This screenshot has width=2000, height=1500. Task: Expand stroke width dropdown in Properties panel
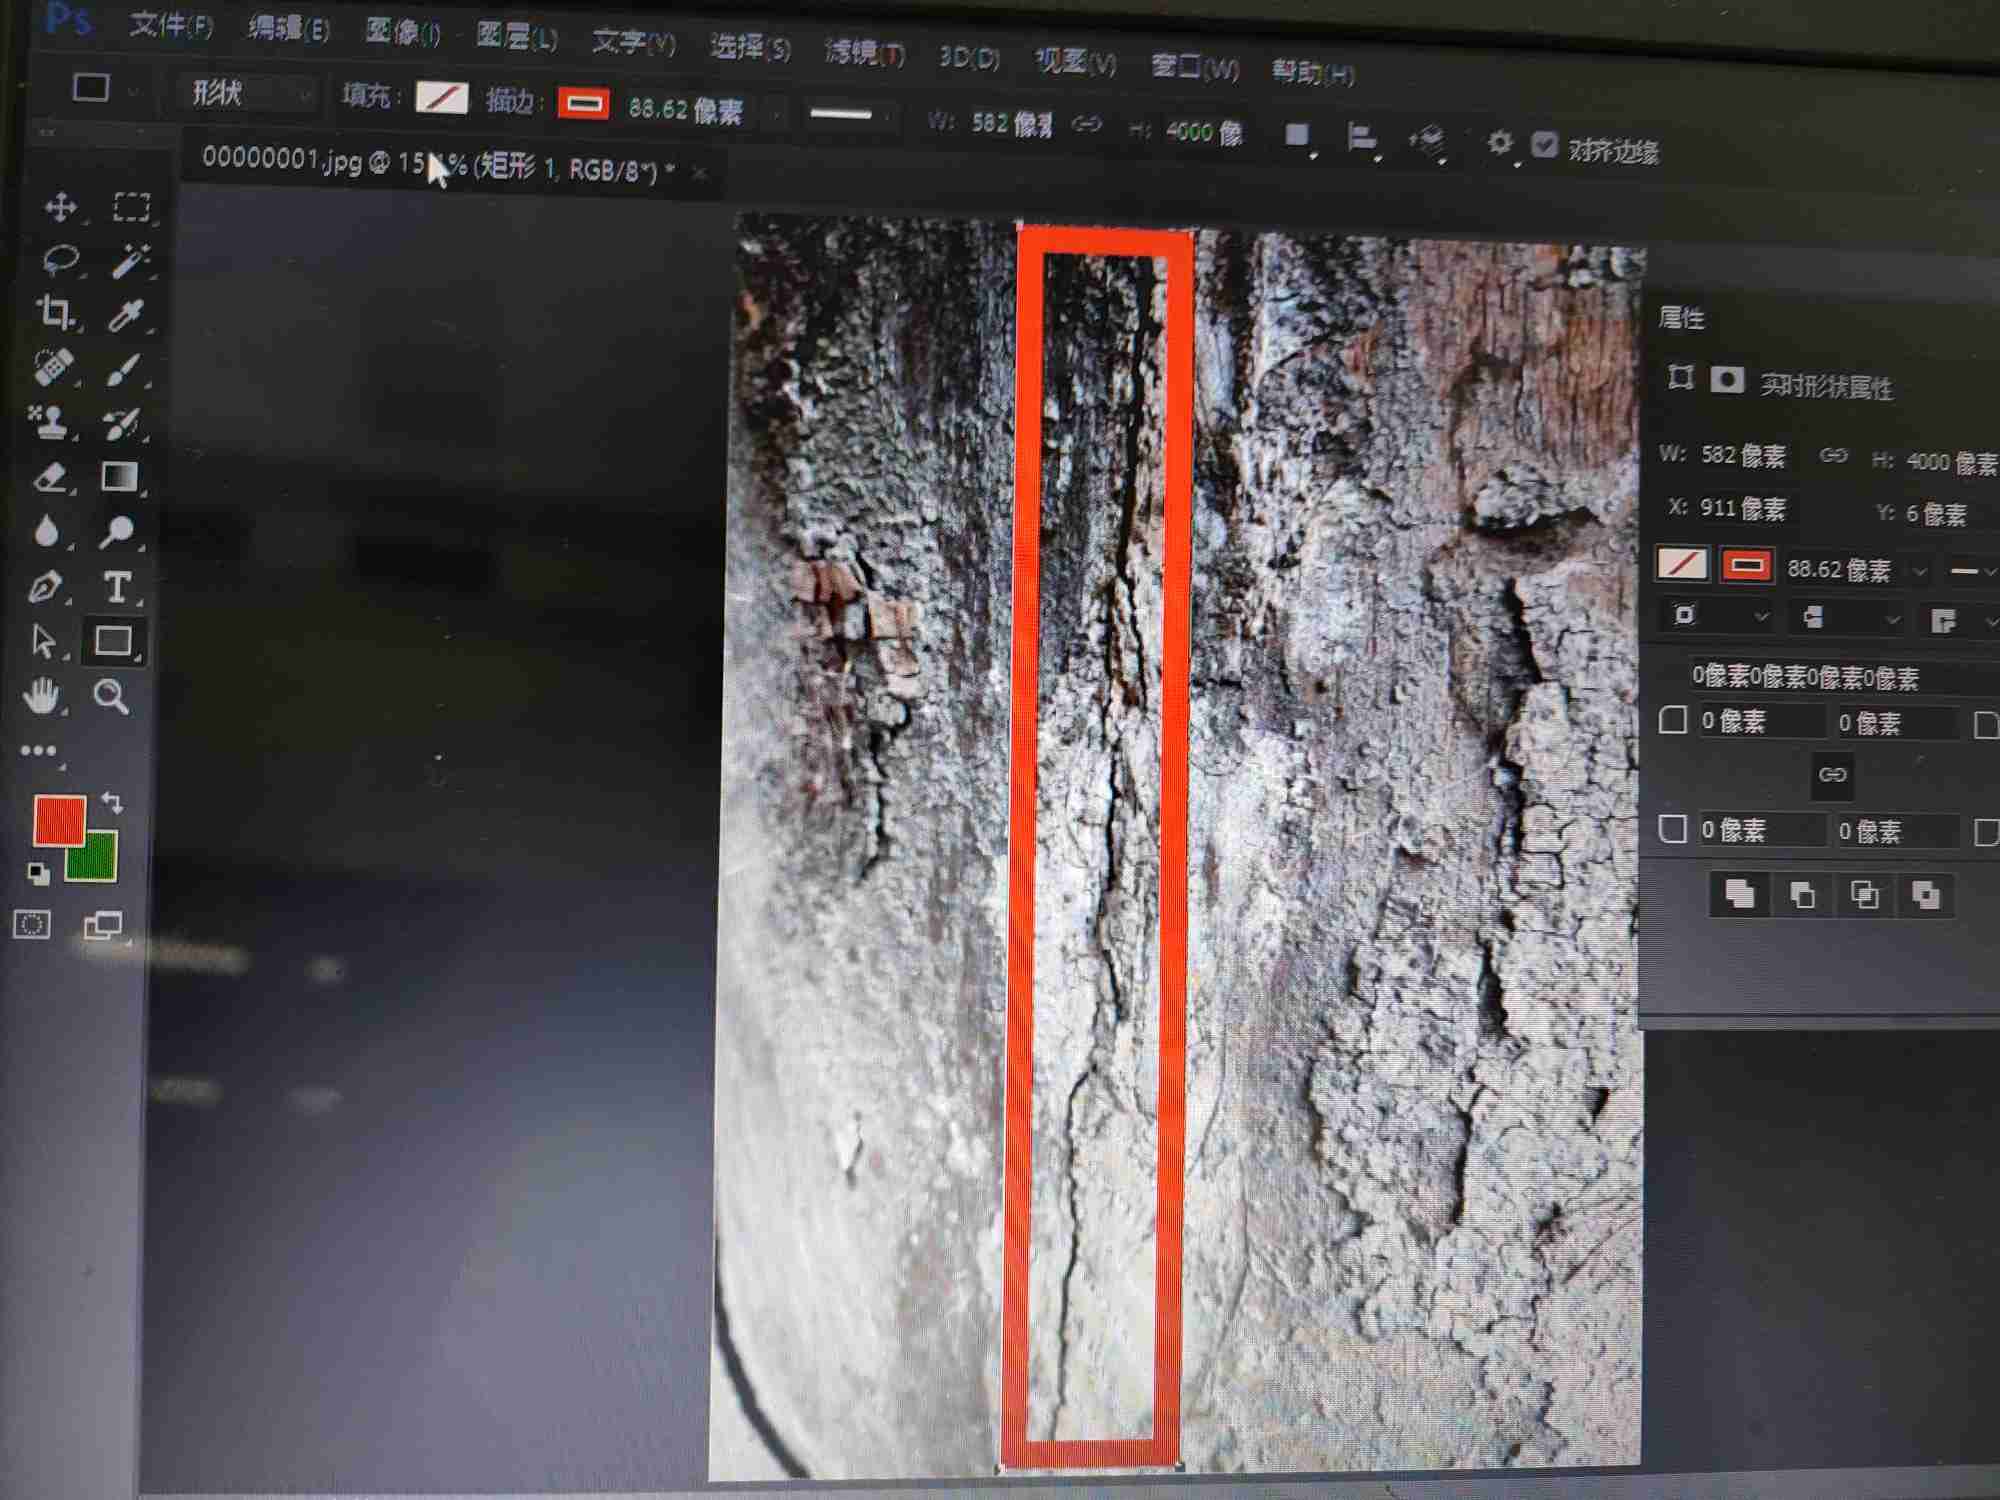tap(1919, 571)
